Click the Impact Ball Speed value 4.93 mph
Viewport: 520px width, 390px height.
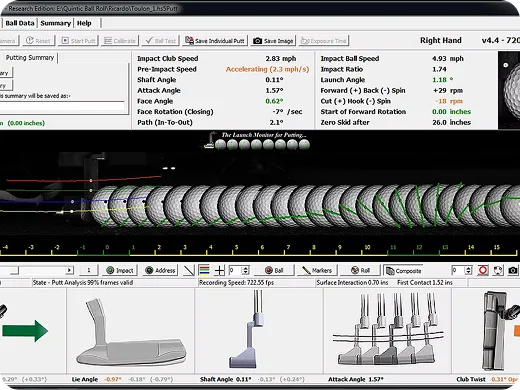pyautogui.click(x=447, y=59)
